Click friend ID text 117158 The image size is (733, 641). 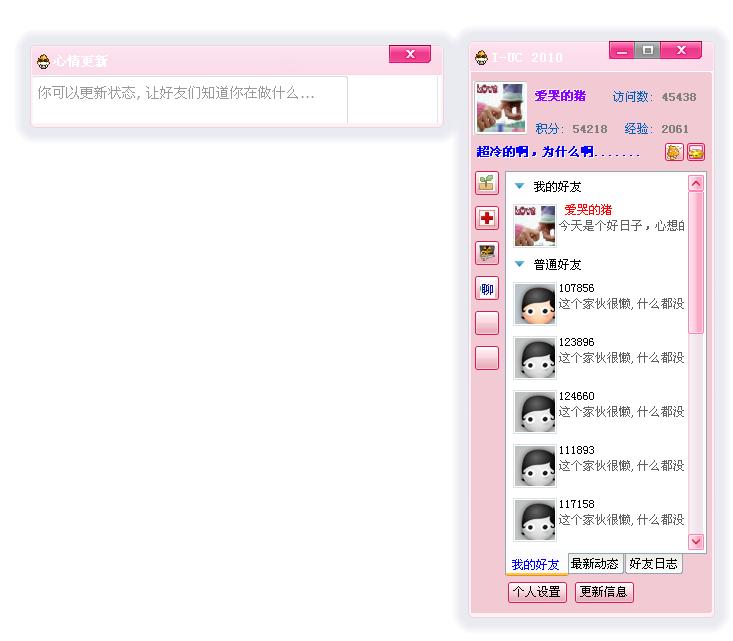[x=576, y=504]
